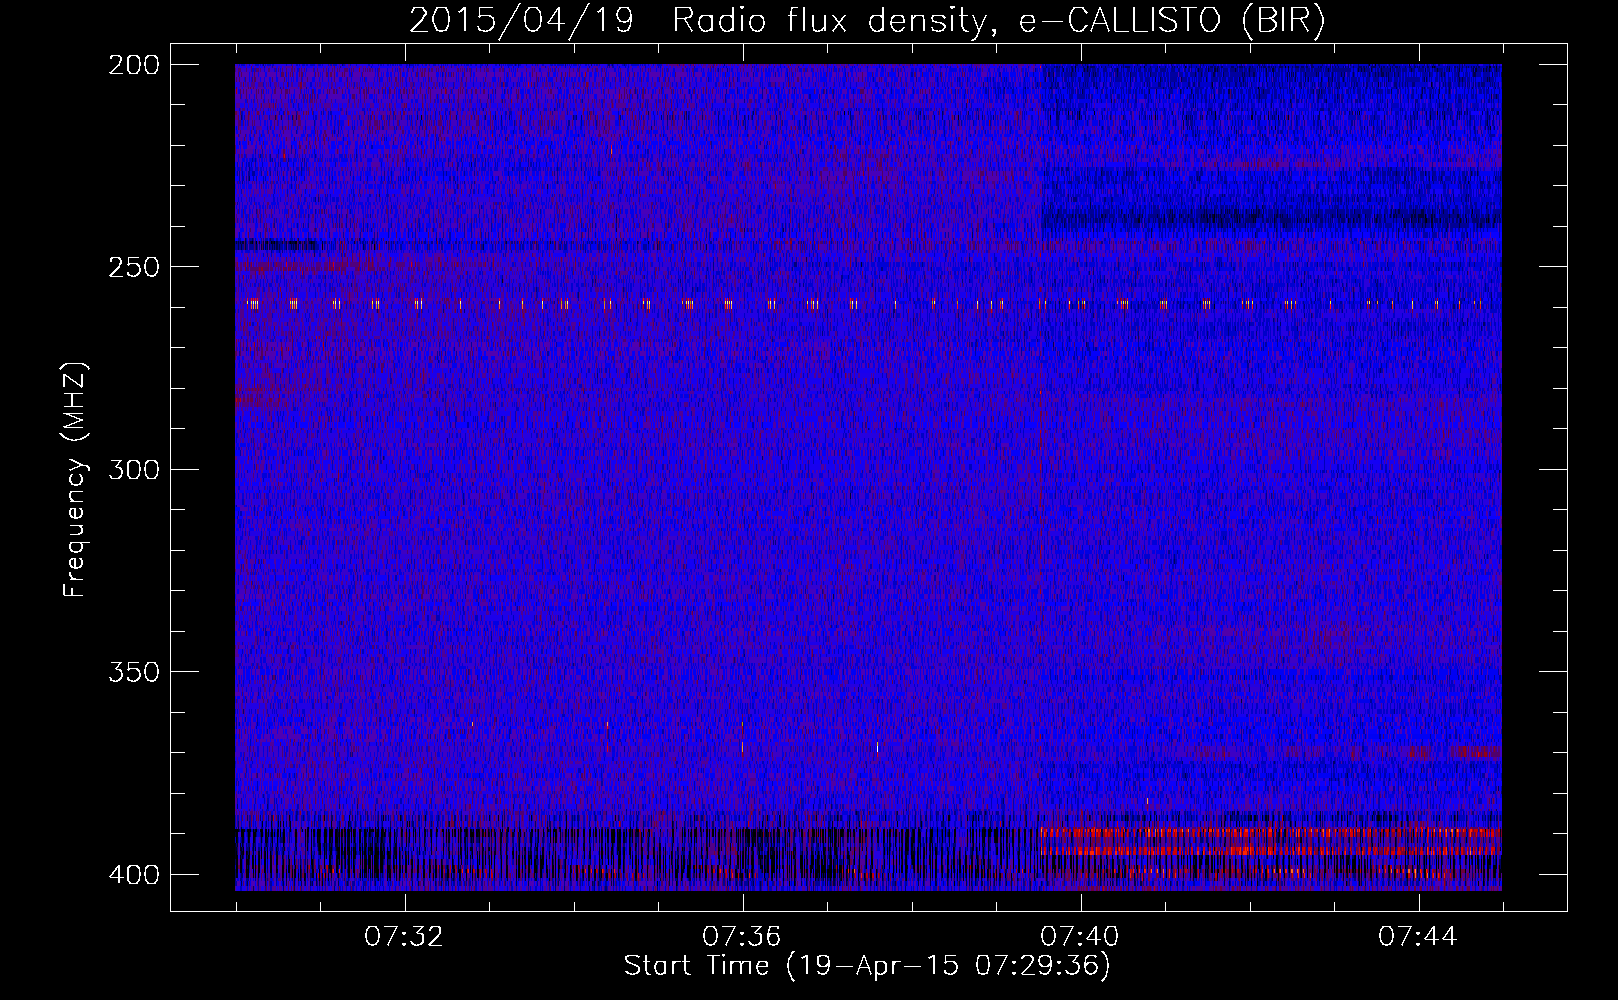Click the plot title text "2015/04/19 Radio flux density, e-CALLISTO (BIR)"
Viewport: 1618px width, 1000px height.
(x=867, y=21)
